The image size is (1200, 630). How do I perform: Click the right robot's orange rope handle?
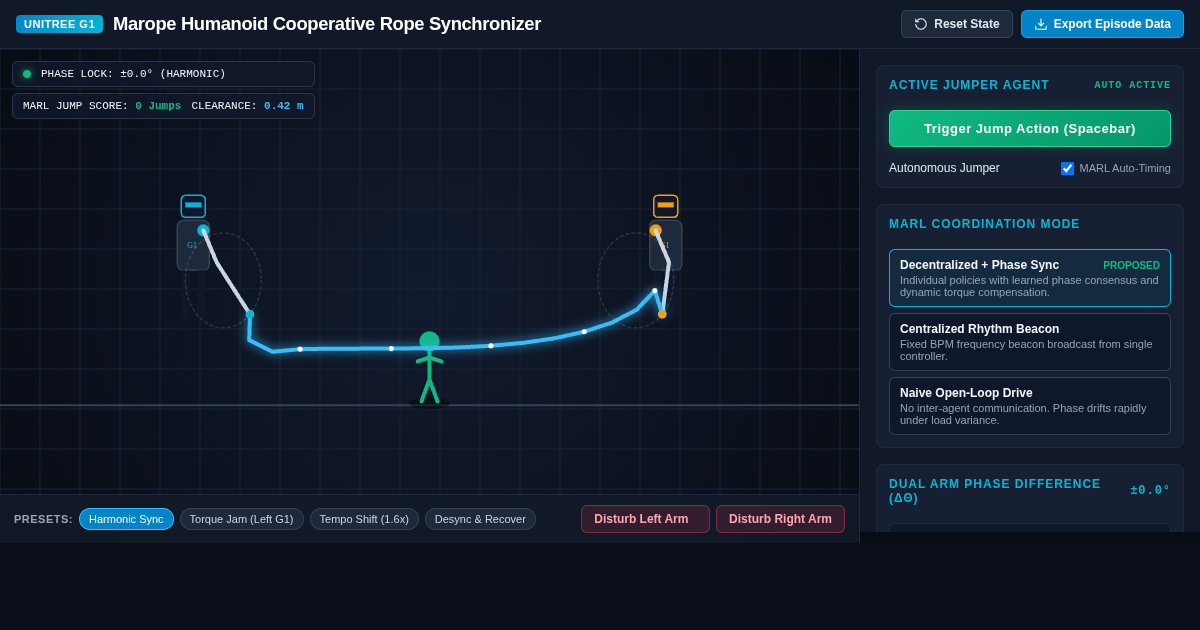tap(662, 314)
